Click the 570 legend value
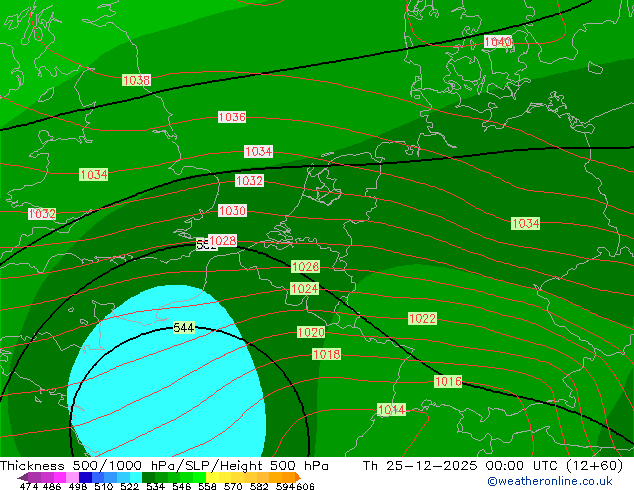634x490 pixels. click(x=233, y=486)
